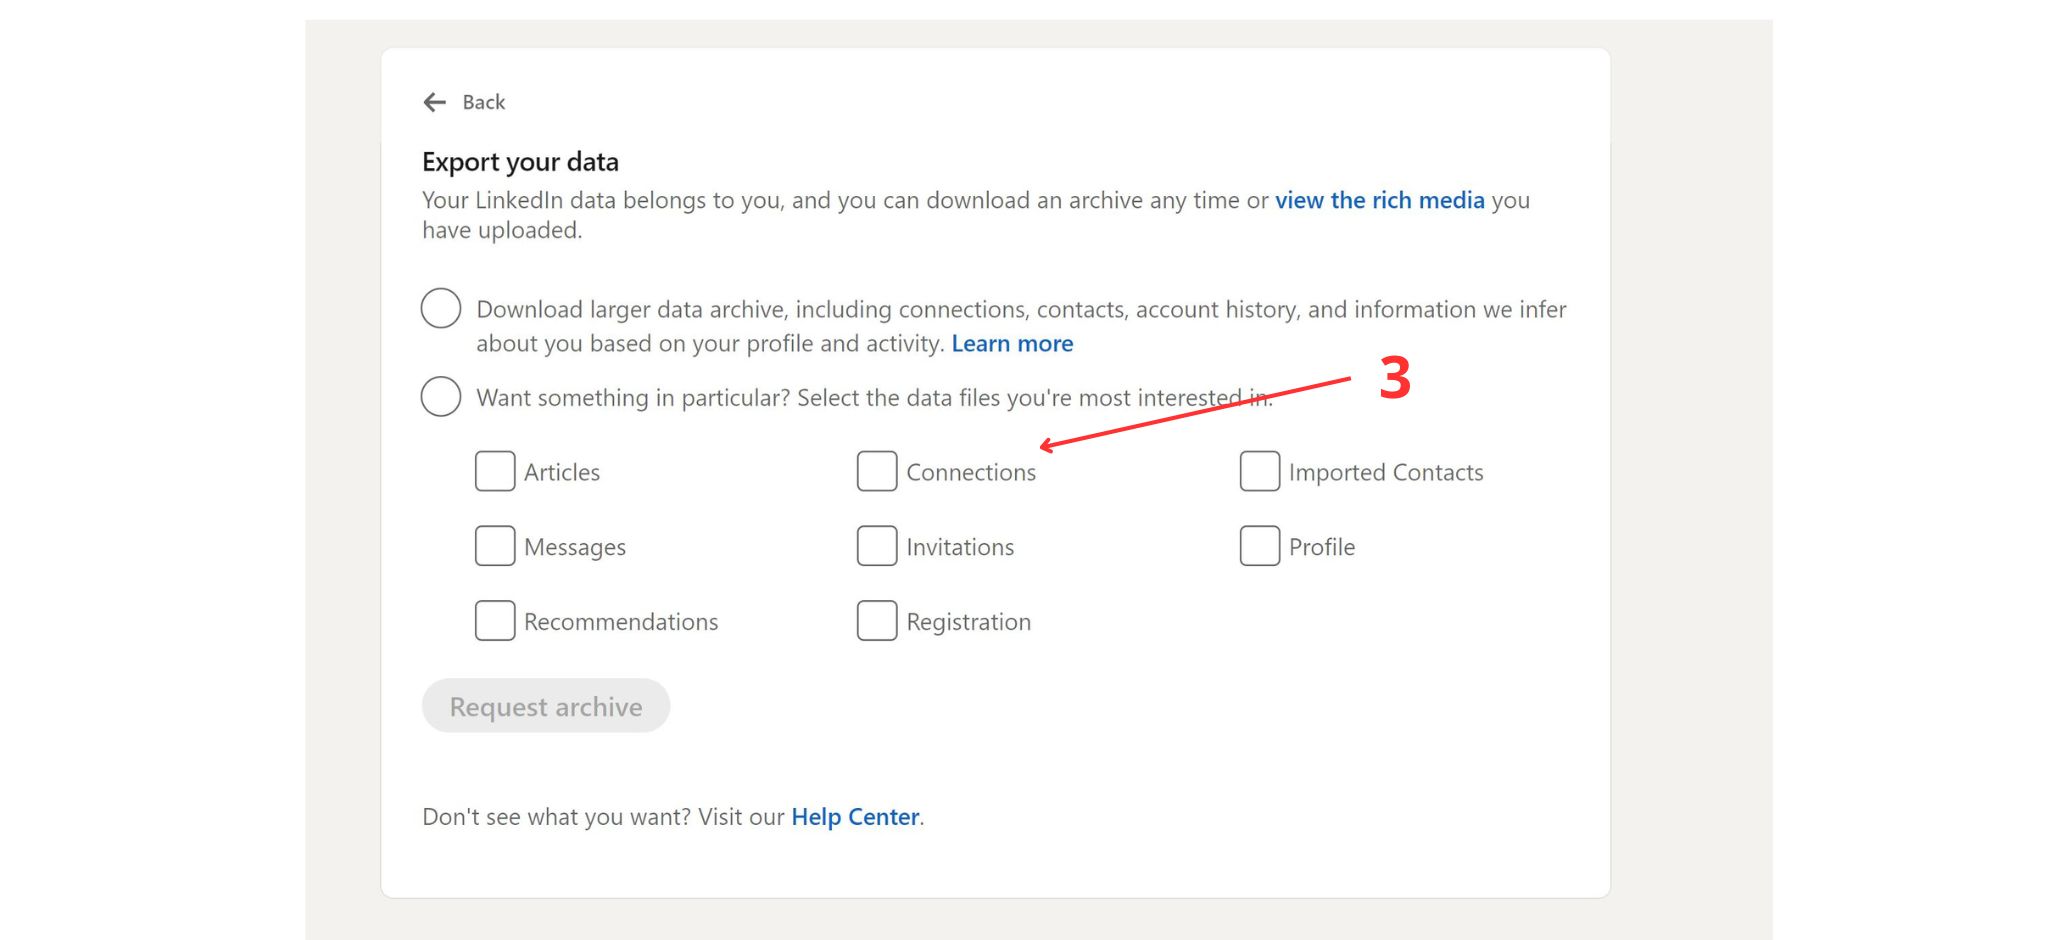
Task: Check the Messages checkbox
Action: tap(495, 546)
